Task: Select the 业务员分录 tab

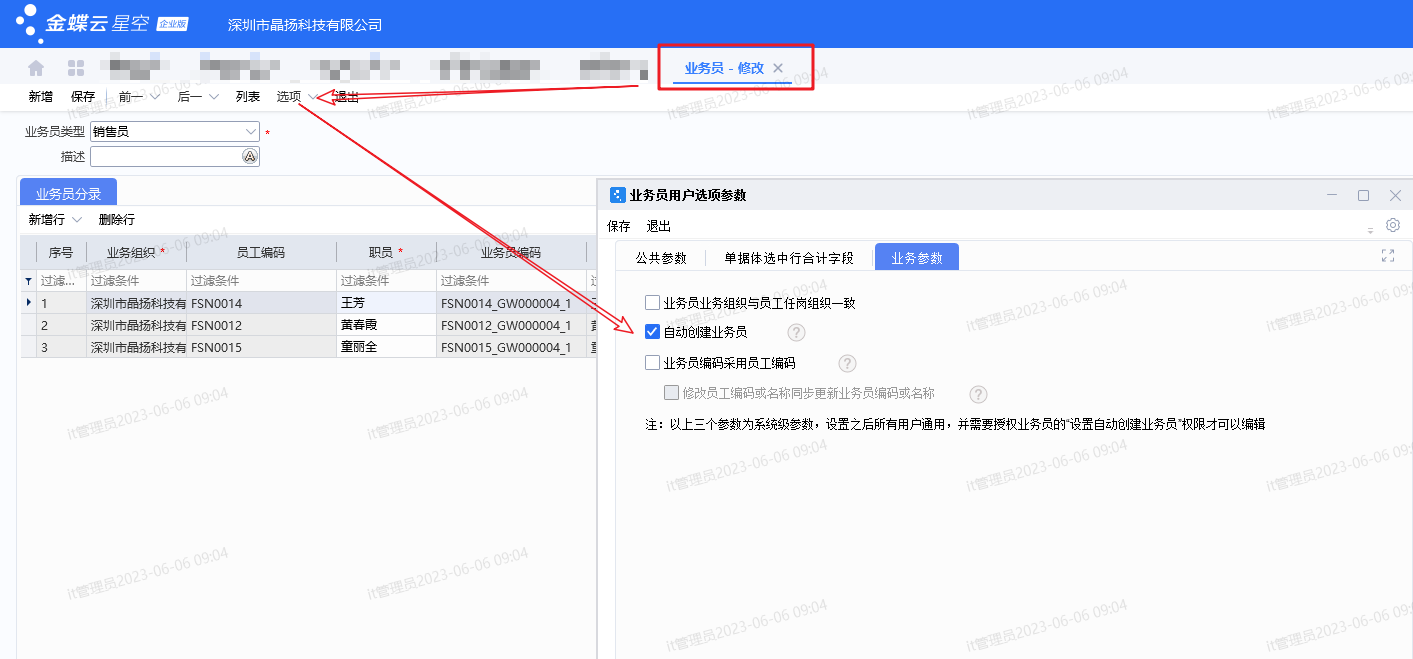Action: pyautogui.click(x=69, y=194)
